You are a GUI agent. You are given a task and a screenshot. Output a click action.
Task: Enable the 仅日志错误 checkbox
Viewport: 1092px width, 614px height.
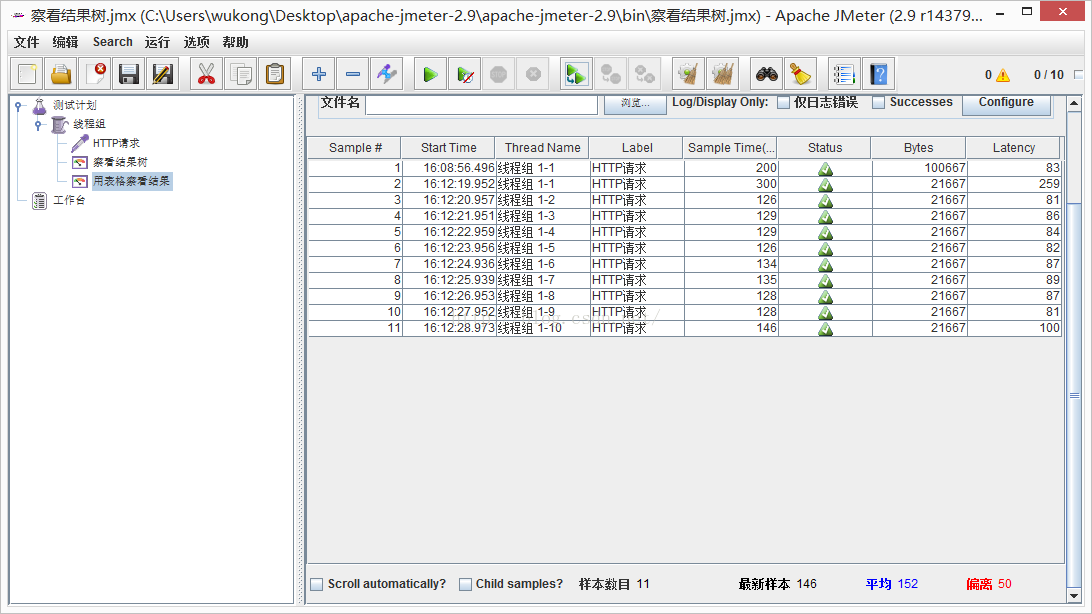[783, 102]
